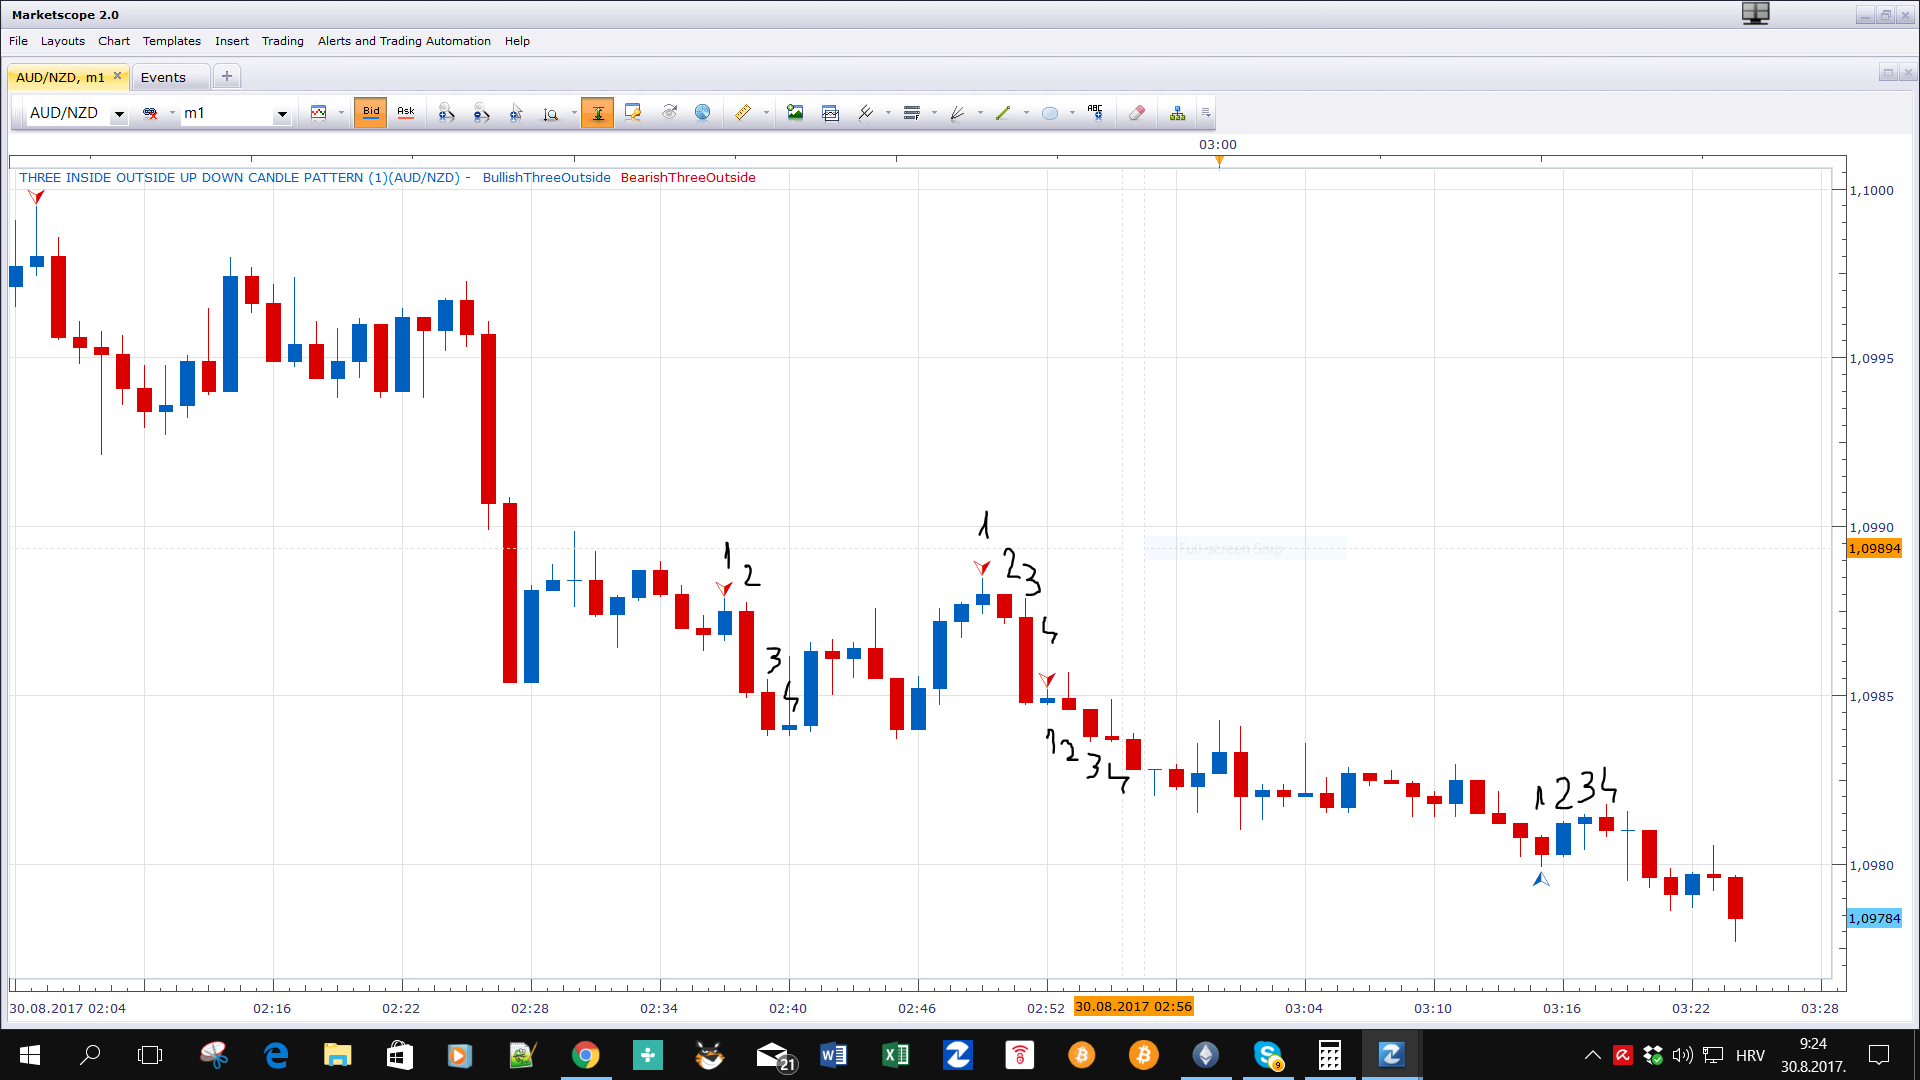Screen dimensions: 1920x1080
Task: Click the zoom in horizontally icon
Action: point(446,113)
